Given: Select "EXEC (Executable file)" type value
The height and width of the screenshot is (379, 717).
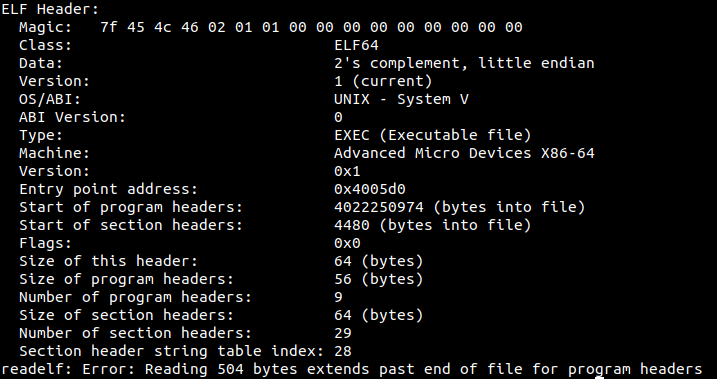Looking at the screenshot, I should tap(433, 135).
